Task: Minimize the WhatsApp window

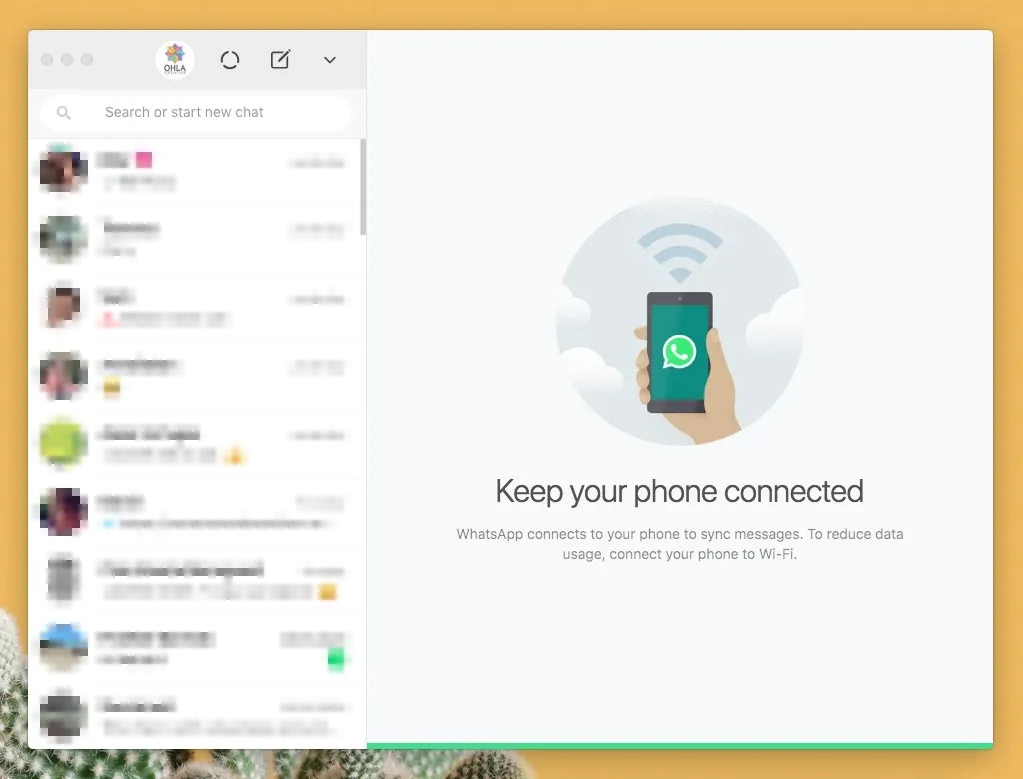Action: click(67, 59)
